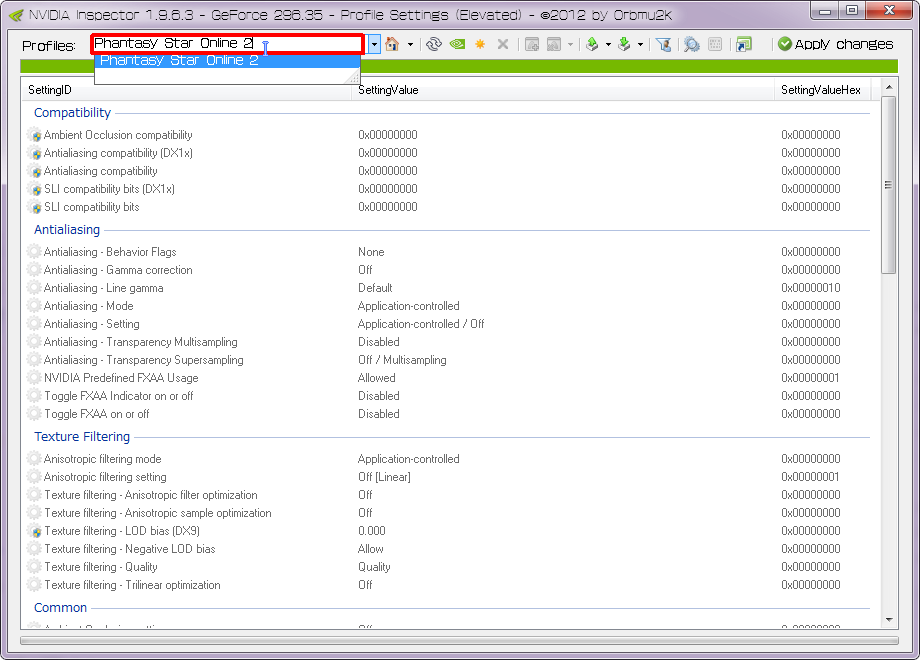Click gear icon beside Toggle FXAA on or off
Image resolution: width=920 pixels, height=660 pixels.
pos(35,414)
